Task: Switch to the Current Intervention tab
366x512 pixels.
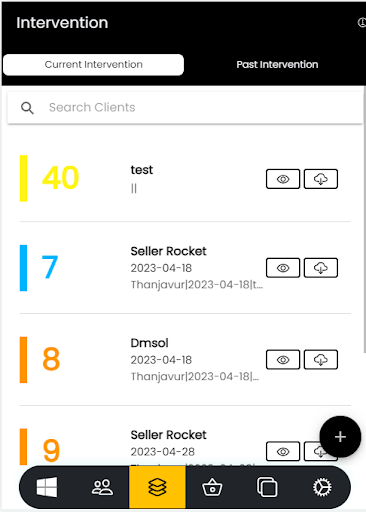Action: 93,65
